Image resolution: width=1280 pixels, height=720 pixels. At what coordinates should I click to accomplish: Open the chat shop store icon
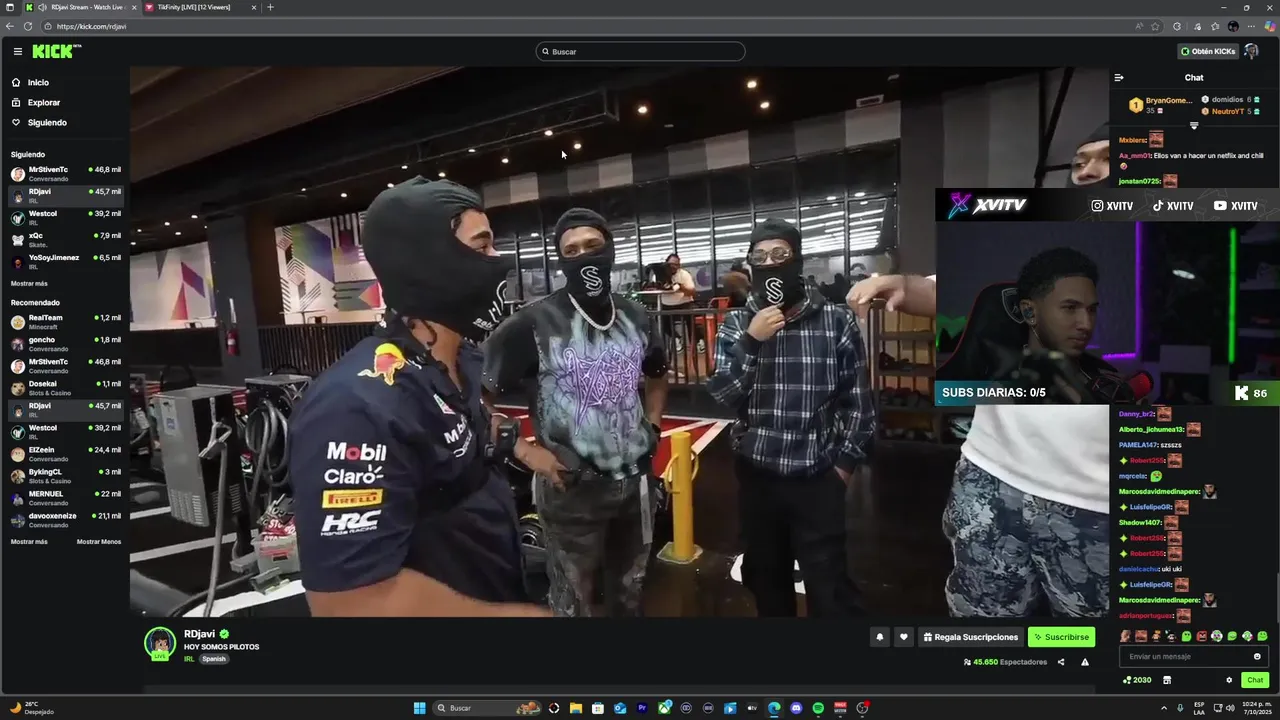[x=1167, y=680]
